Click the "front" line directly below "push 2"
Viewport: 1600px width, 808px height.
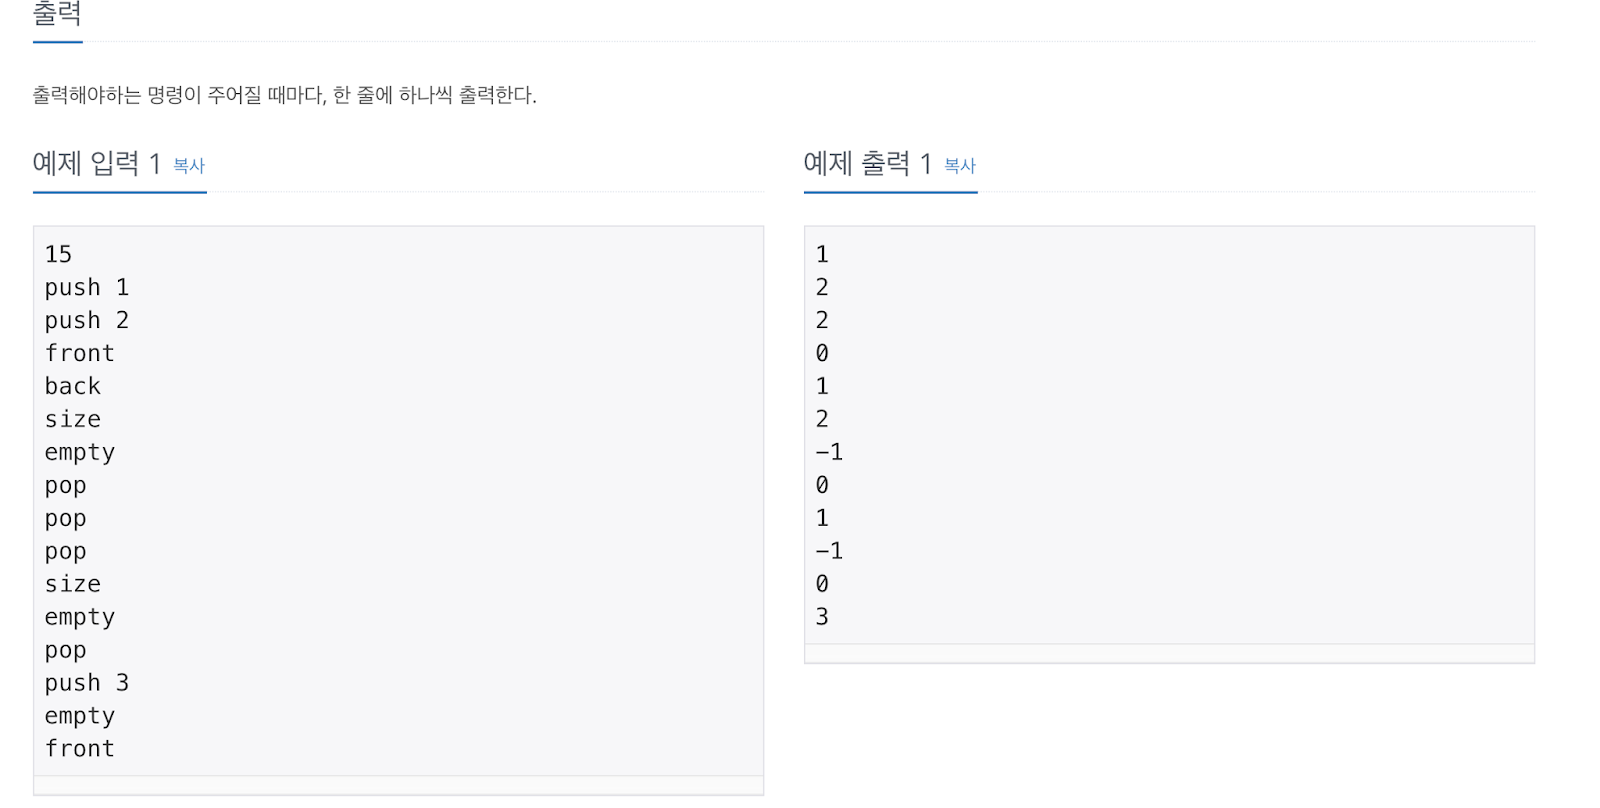point(80,353)
